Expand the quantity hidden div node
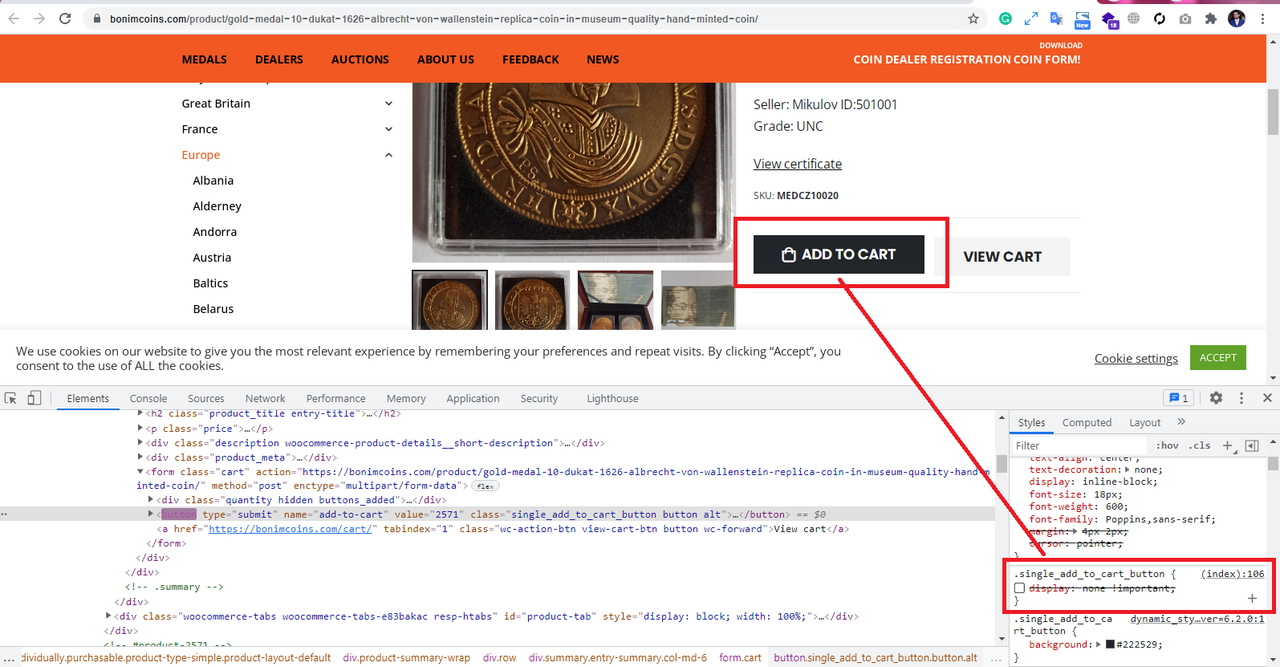1280x667 pixels. point(151,499)
